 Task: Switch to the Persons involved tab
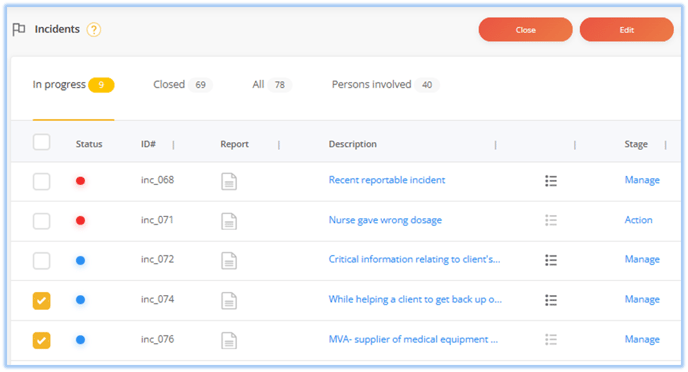coord(385,85)
